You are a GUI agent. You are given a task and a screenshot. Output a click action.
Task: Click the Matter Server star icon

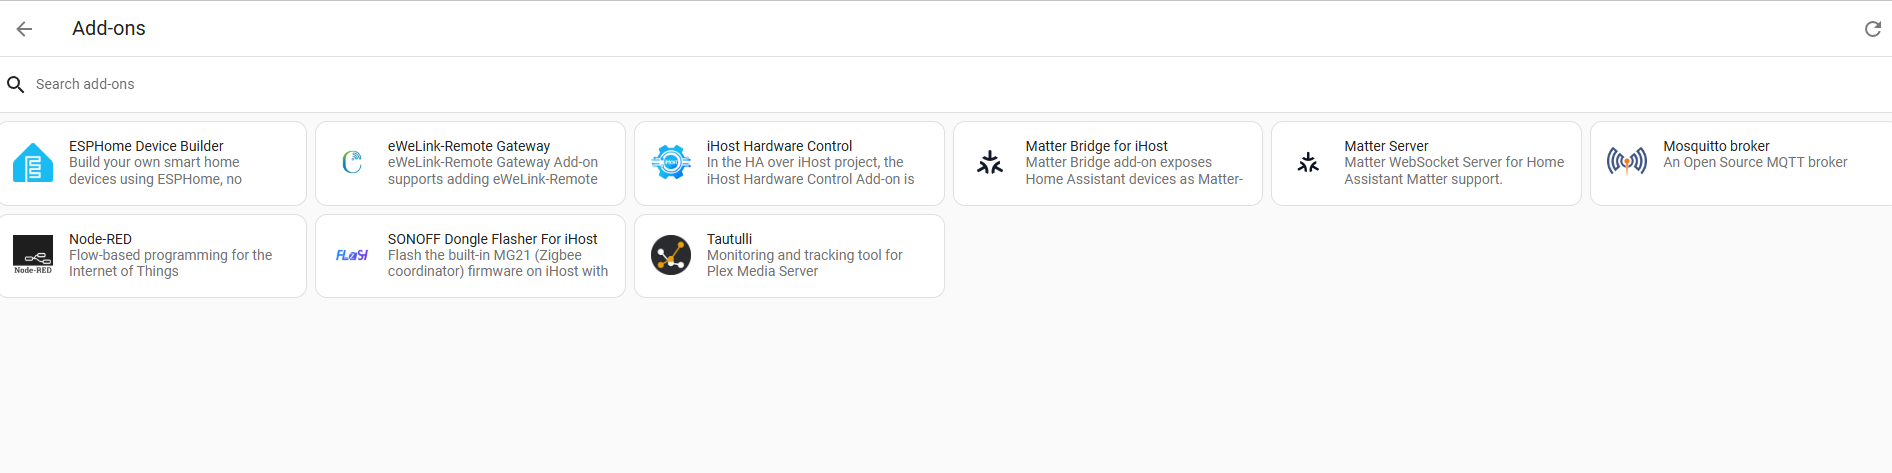pos(1308,162)
